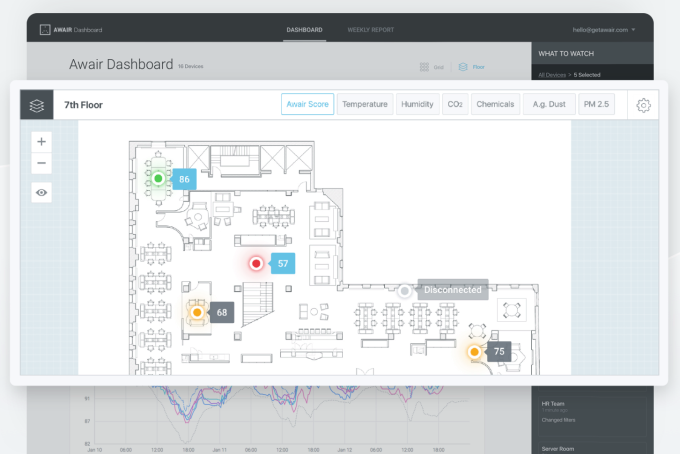Open the 7th Floor selector
Image resolution: width=680 pixels, height=454 pixels.
pyautogui.click(x=84, y=104)
